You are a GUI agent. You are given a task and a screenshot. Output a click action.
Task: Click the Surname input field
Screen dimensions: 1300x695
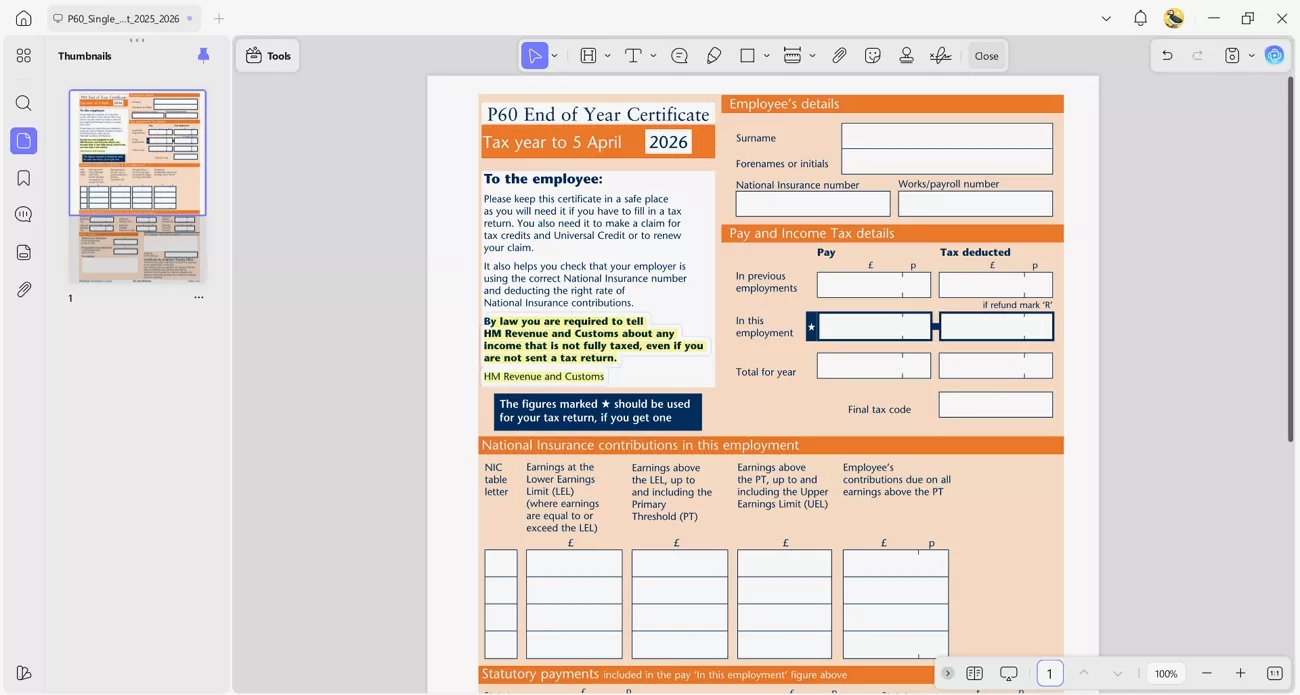click(x=947, y=136)
